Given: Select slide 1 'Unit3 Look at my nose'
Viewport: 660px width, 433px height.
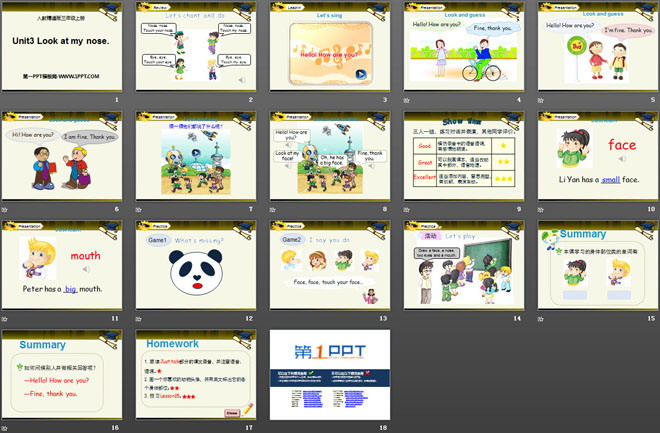Looking at the screenshot, I should 62,46.
